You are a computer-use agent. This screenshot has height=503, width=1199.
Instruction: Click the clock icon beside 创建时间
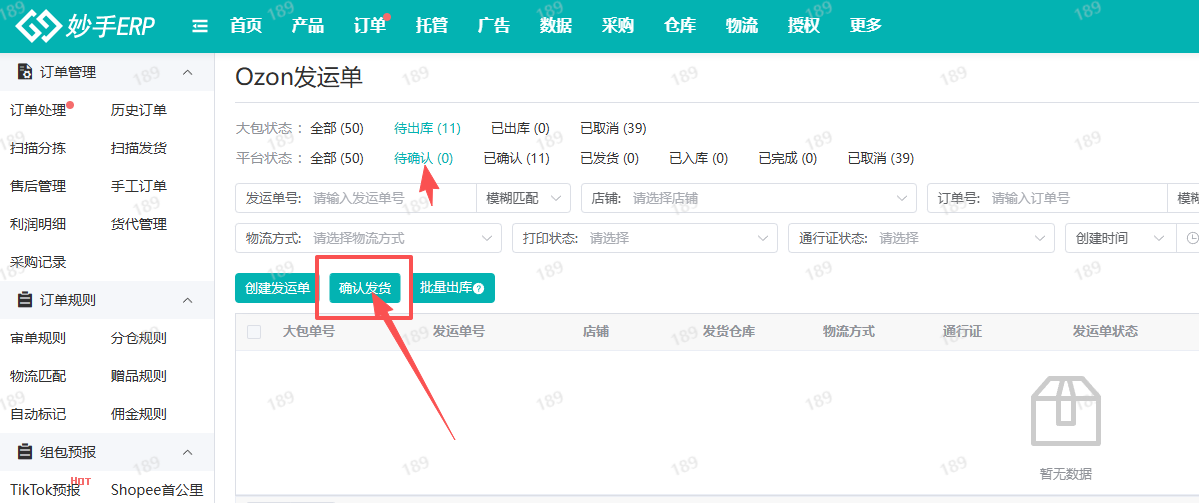pyautogui.click(x=1191, y=239)
